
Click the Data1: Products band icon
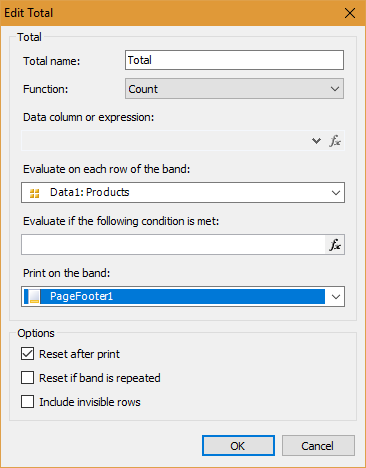point(34,193)
